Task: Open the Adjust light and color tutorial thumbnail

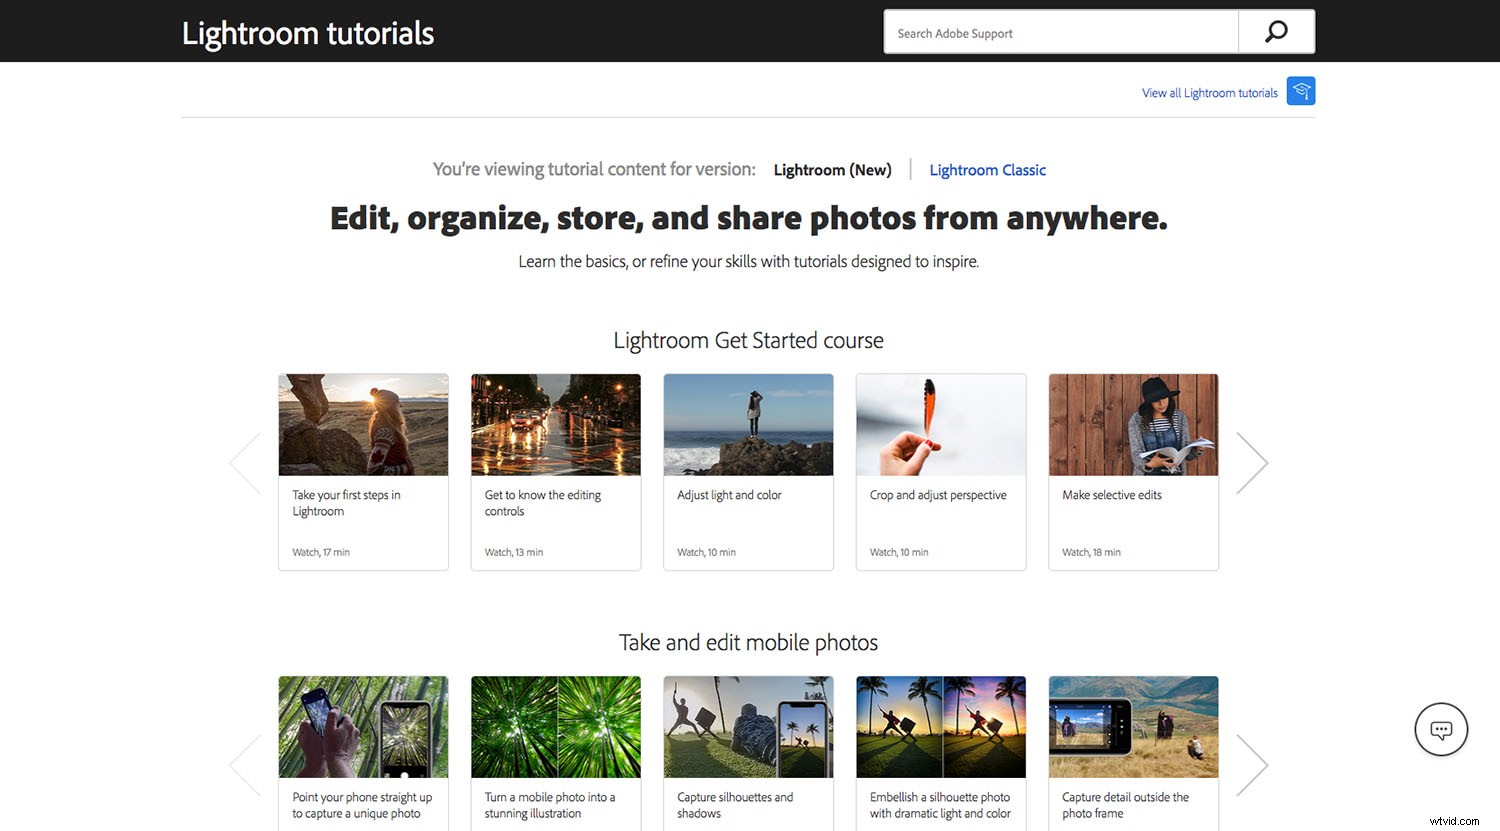Action: (x=748, y=424)
